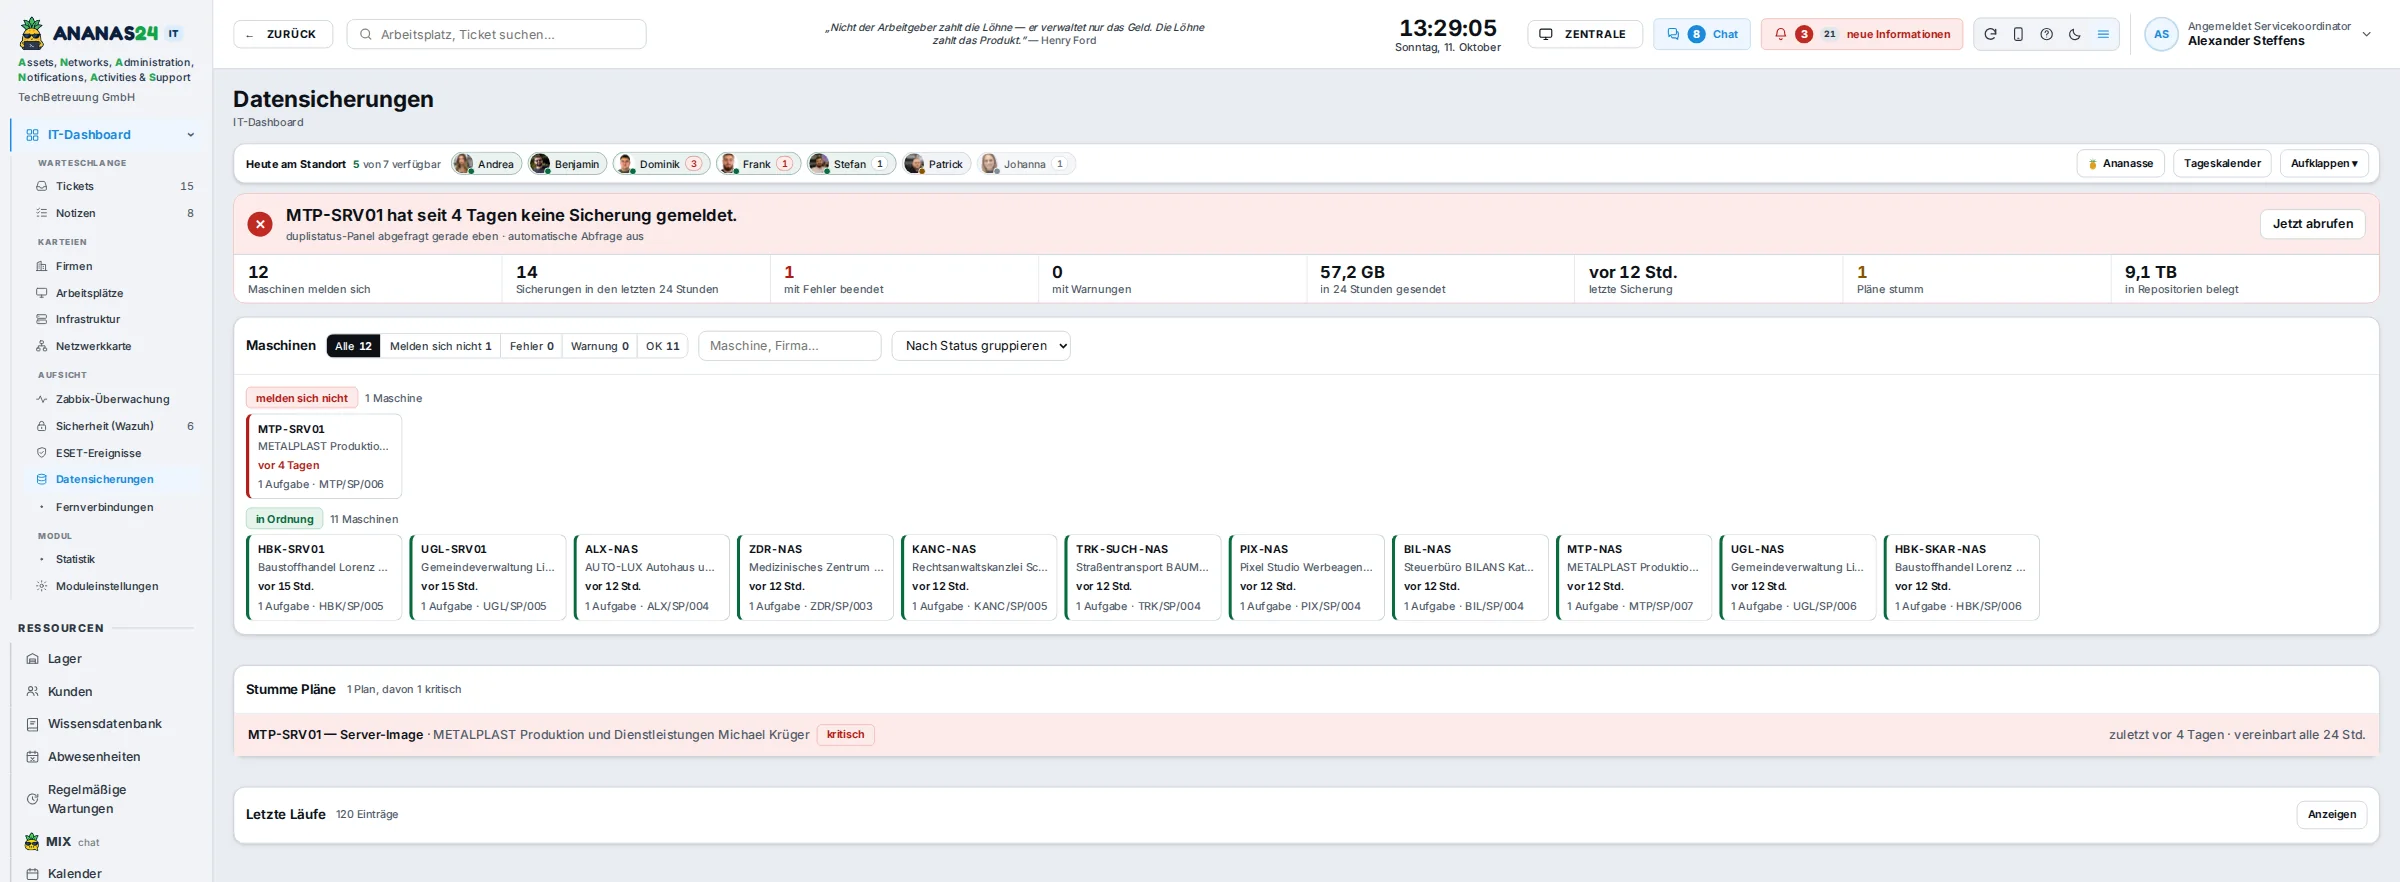Click the AS user avatar

2161,34
